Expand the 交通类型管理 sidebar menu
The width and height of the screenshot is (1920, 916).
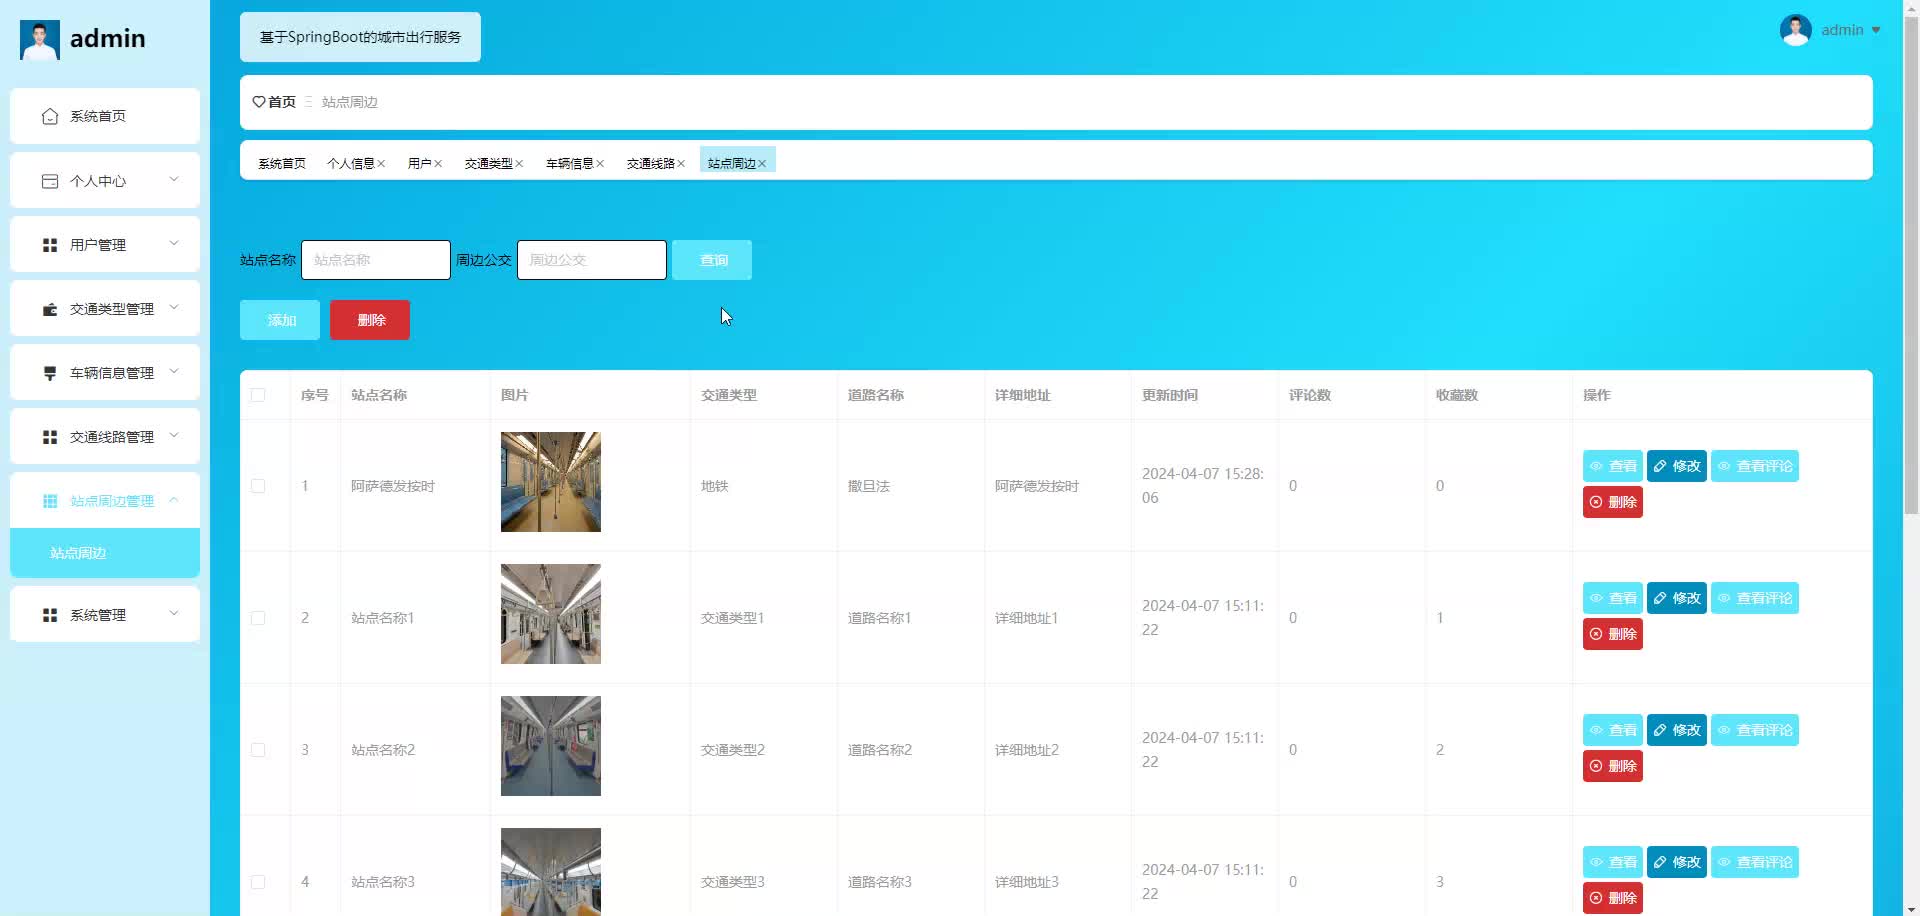(105, 308)
